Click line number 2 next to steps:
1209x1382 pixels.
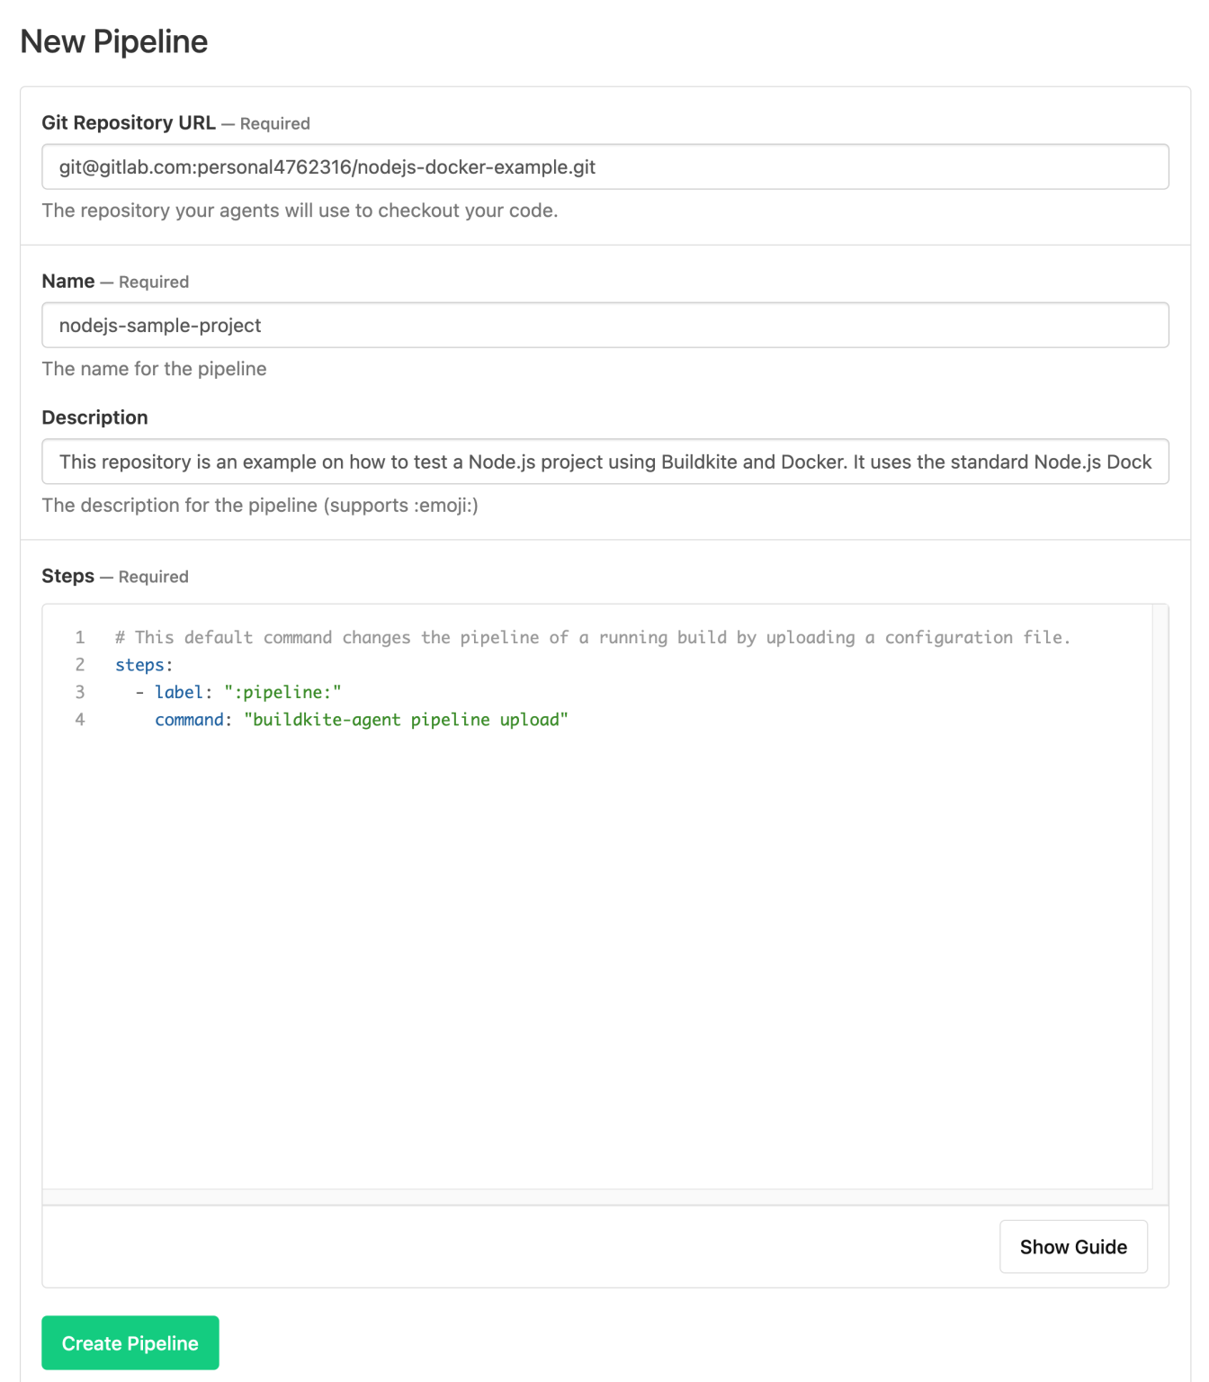80,664
